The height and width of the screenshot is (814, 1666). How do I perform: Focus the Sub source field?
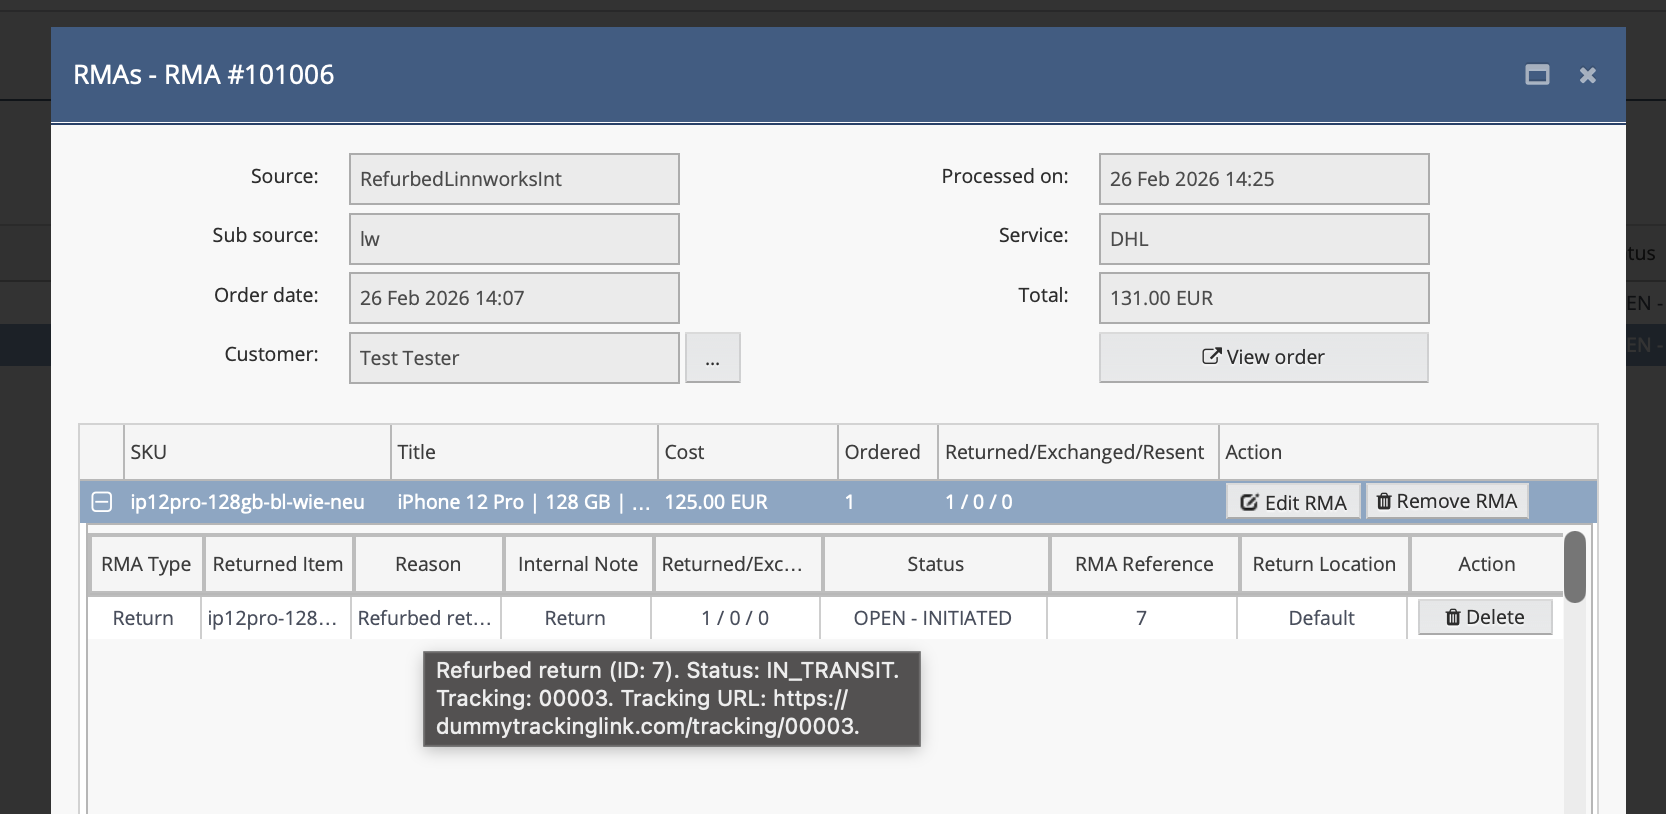[514, 239]
